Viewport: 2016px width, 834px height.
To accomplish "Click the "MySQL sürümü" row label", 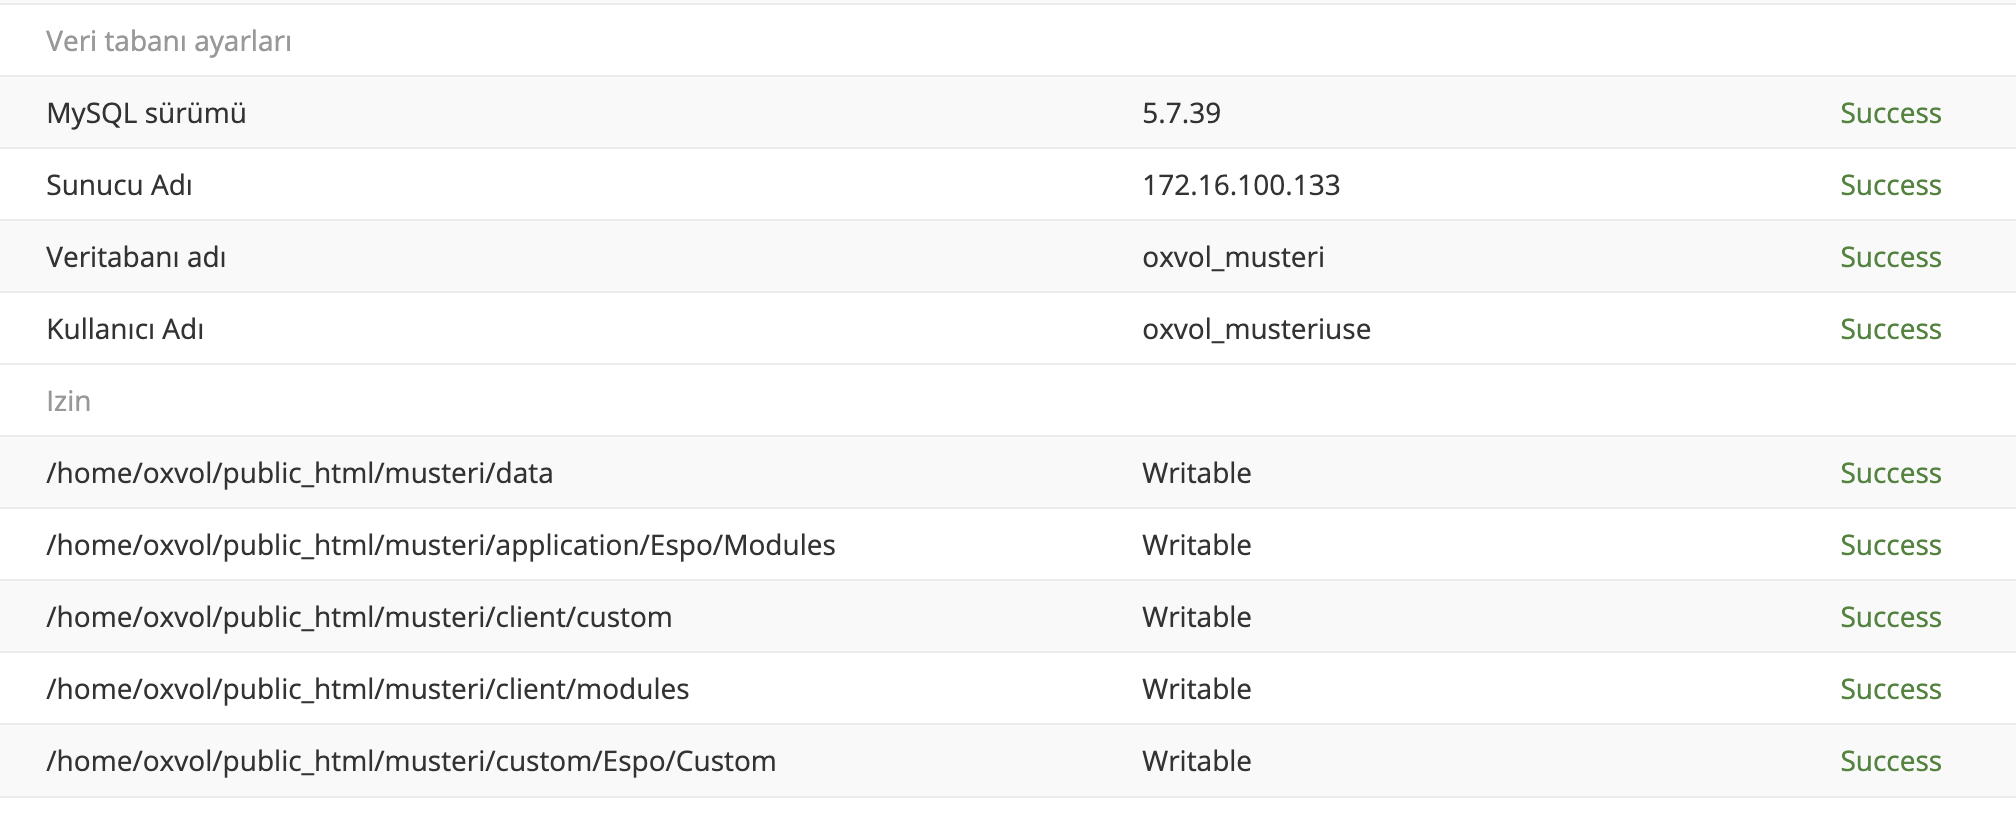I will click(146, 113).
